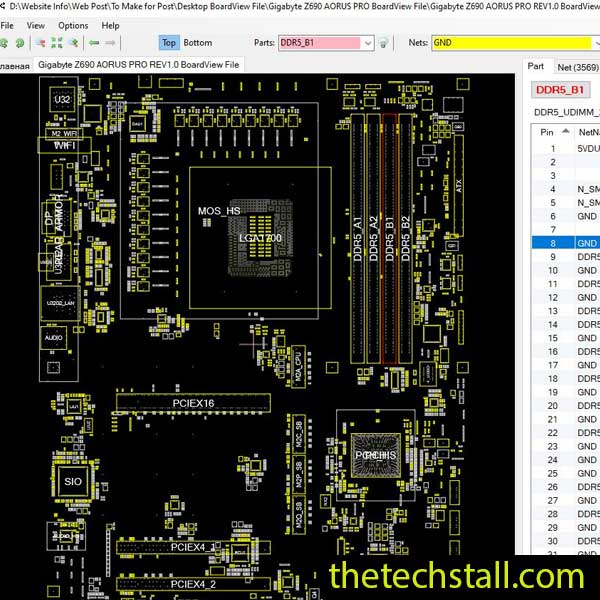Select highlighted pin 8 GND row
The height and width of the screenshot is (600, 600).
pos(566,243)
